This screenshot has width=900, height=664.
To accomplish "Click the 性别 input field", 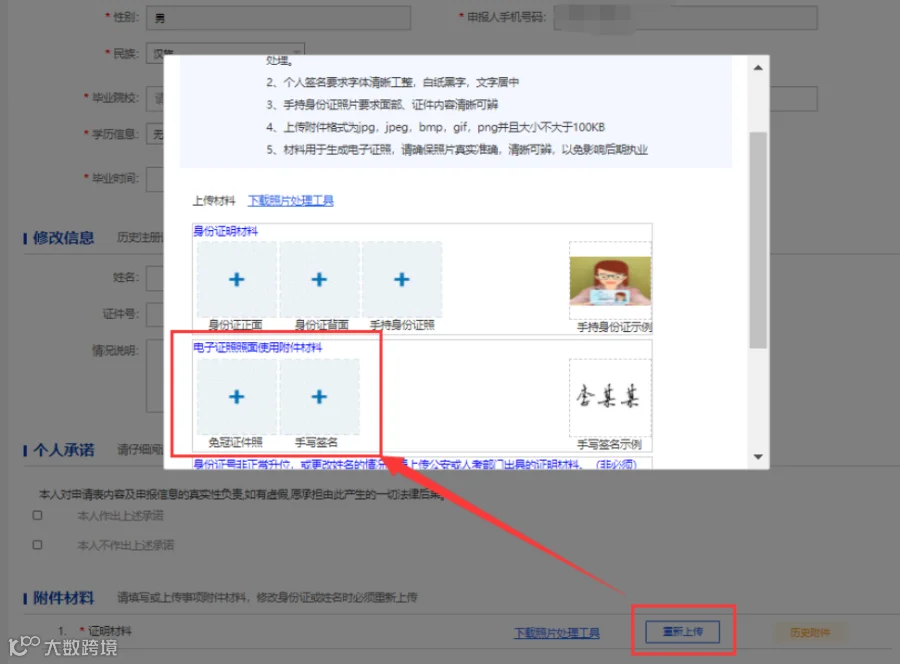I will (x=278, y=18).
